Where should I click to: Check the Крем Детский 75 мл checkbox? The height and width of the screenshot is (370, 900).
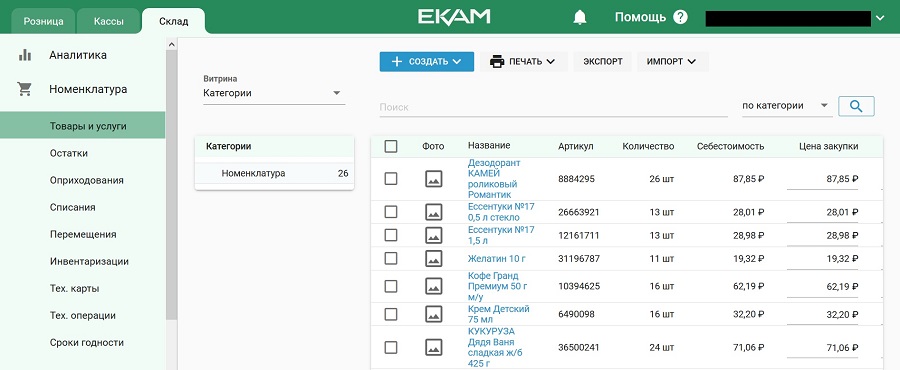(391, 314)
